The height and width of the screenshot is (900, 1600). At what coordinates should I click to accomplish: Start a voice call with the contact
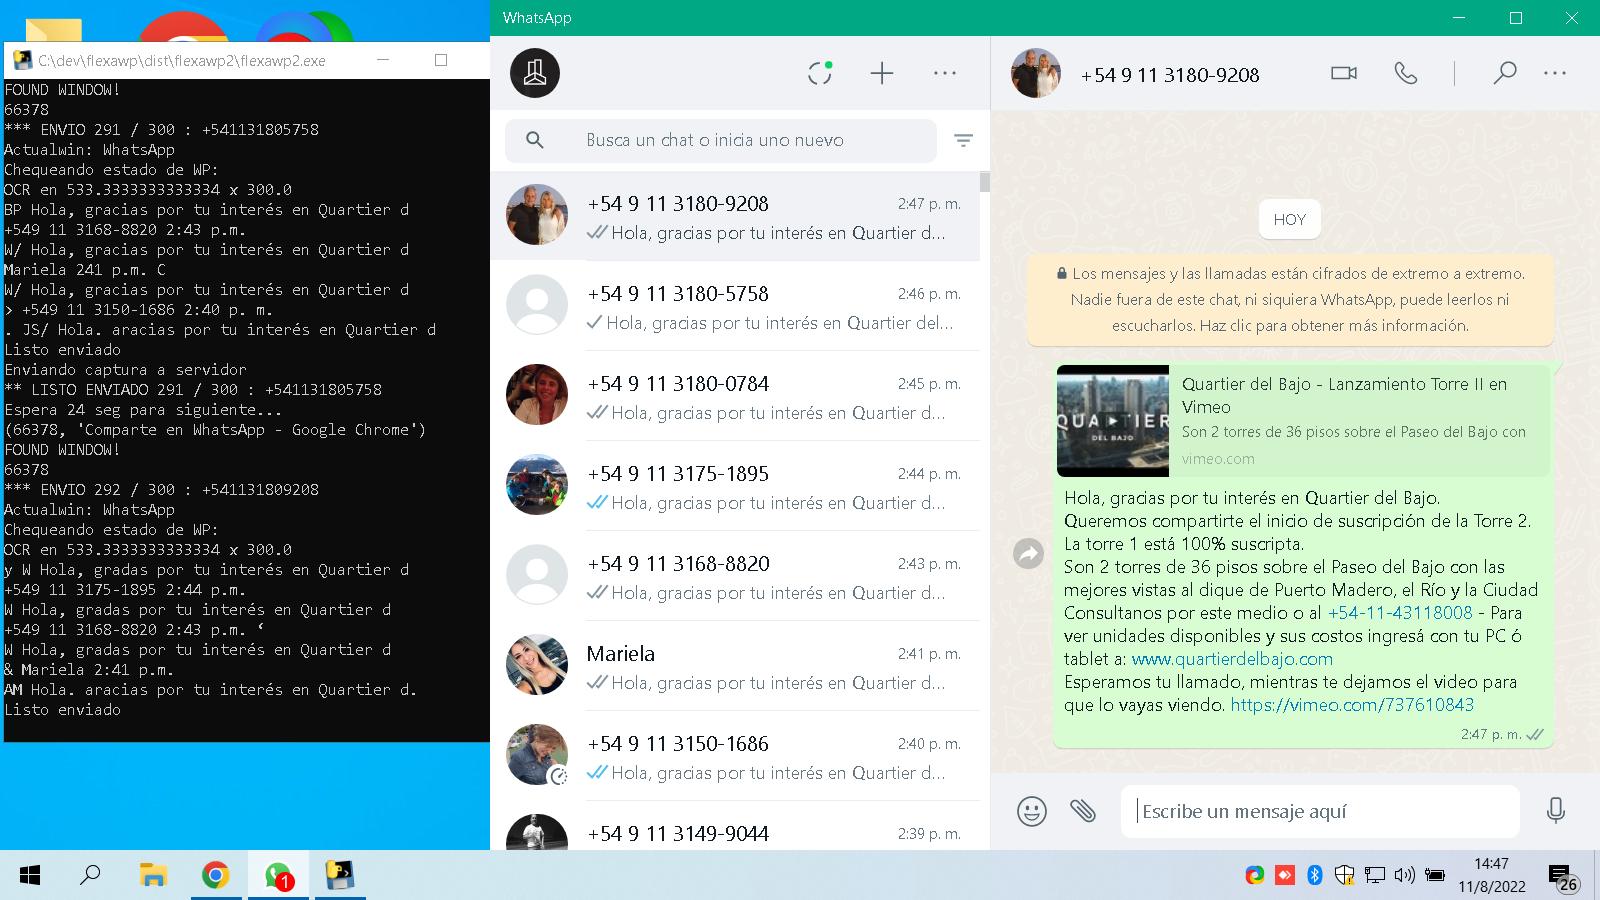click(1406, 73)
